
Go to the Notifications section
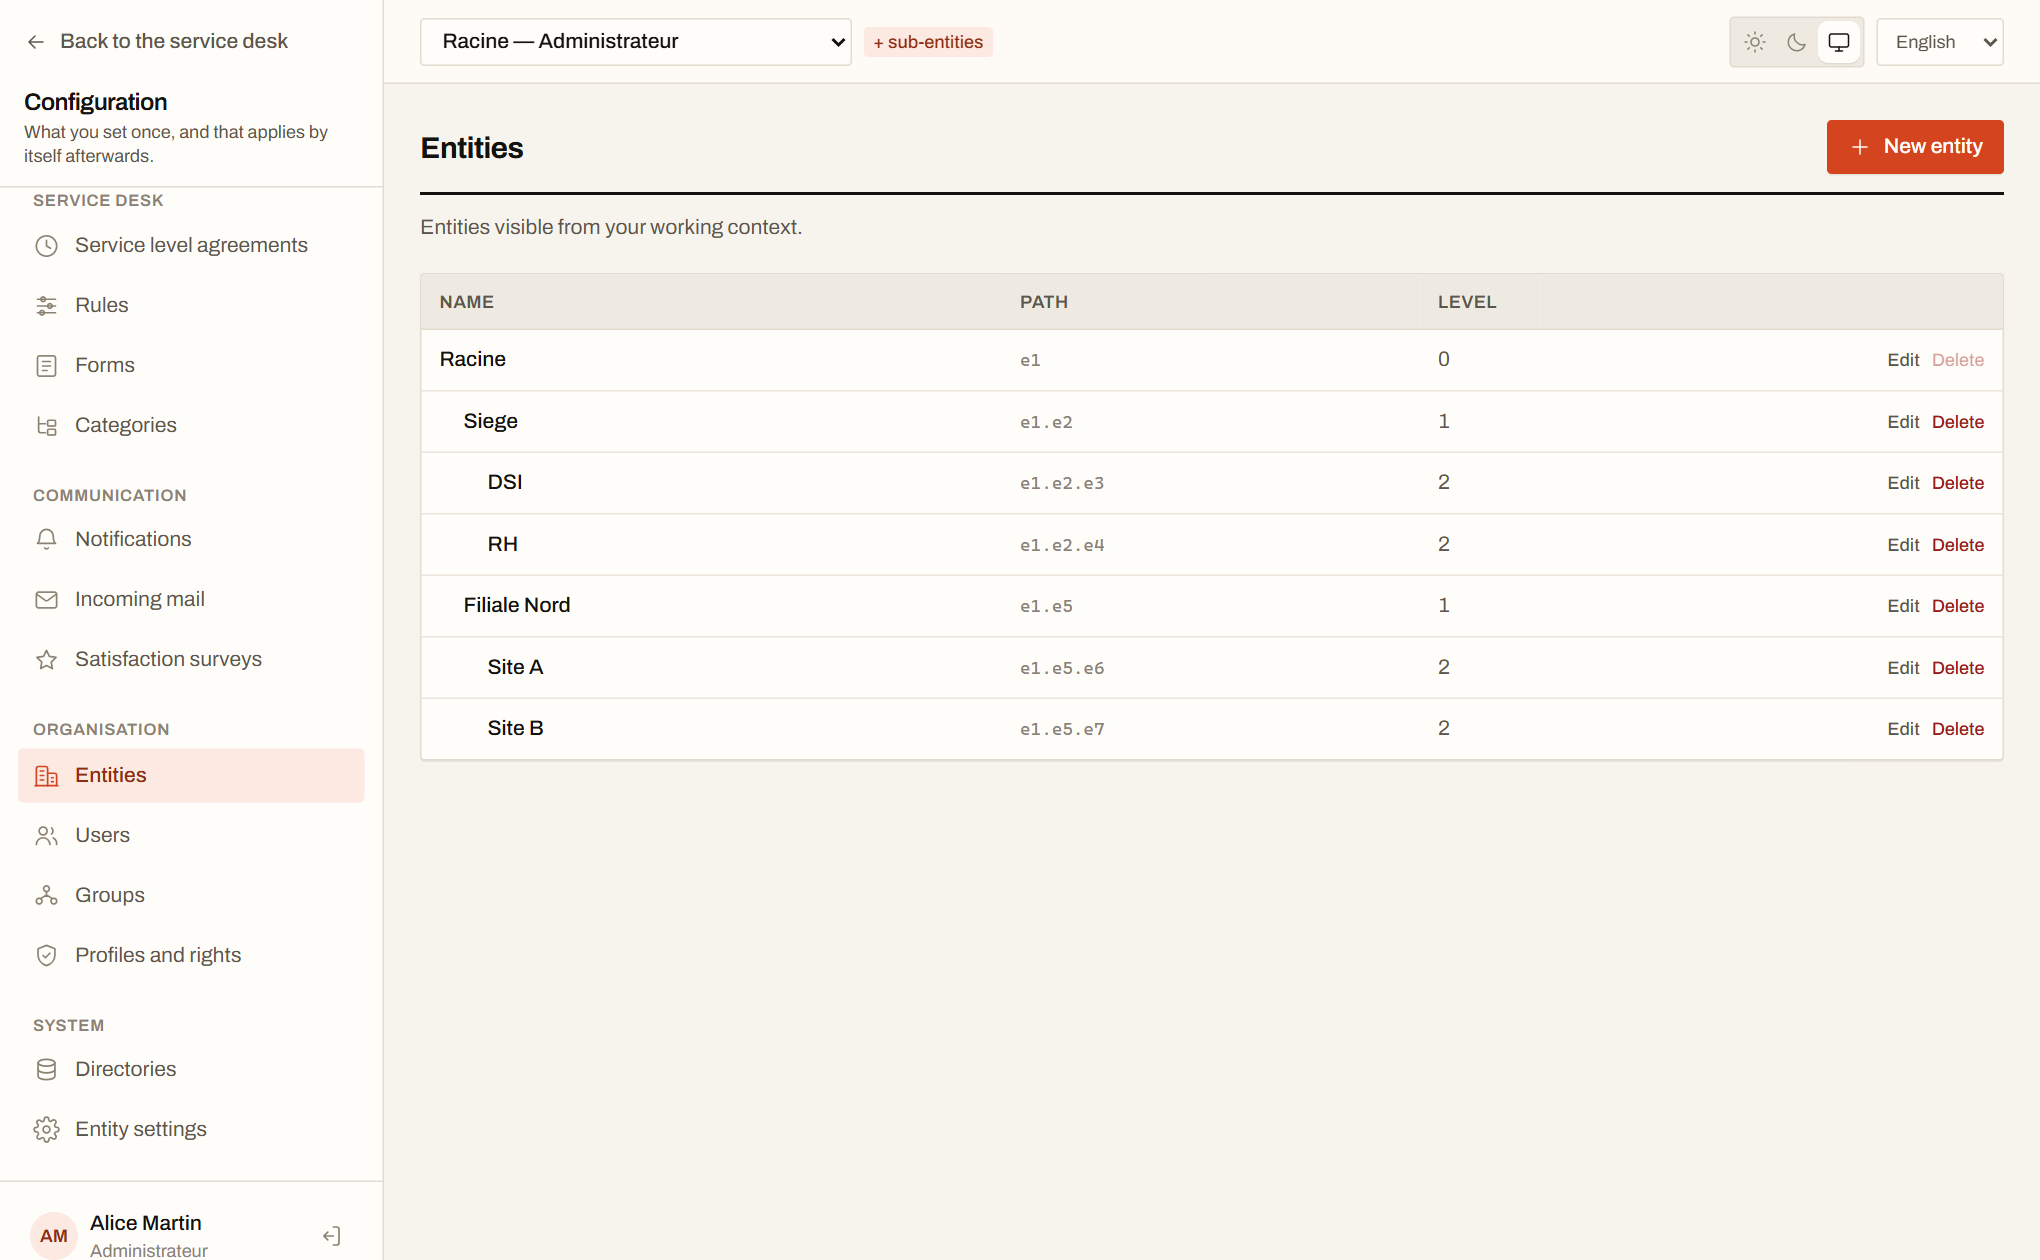click(x=191, y=540)
